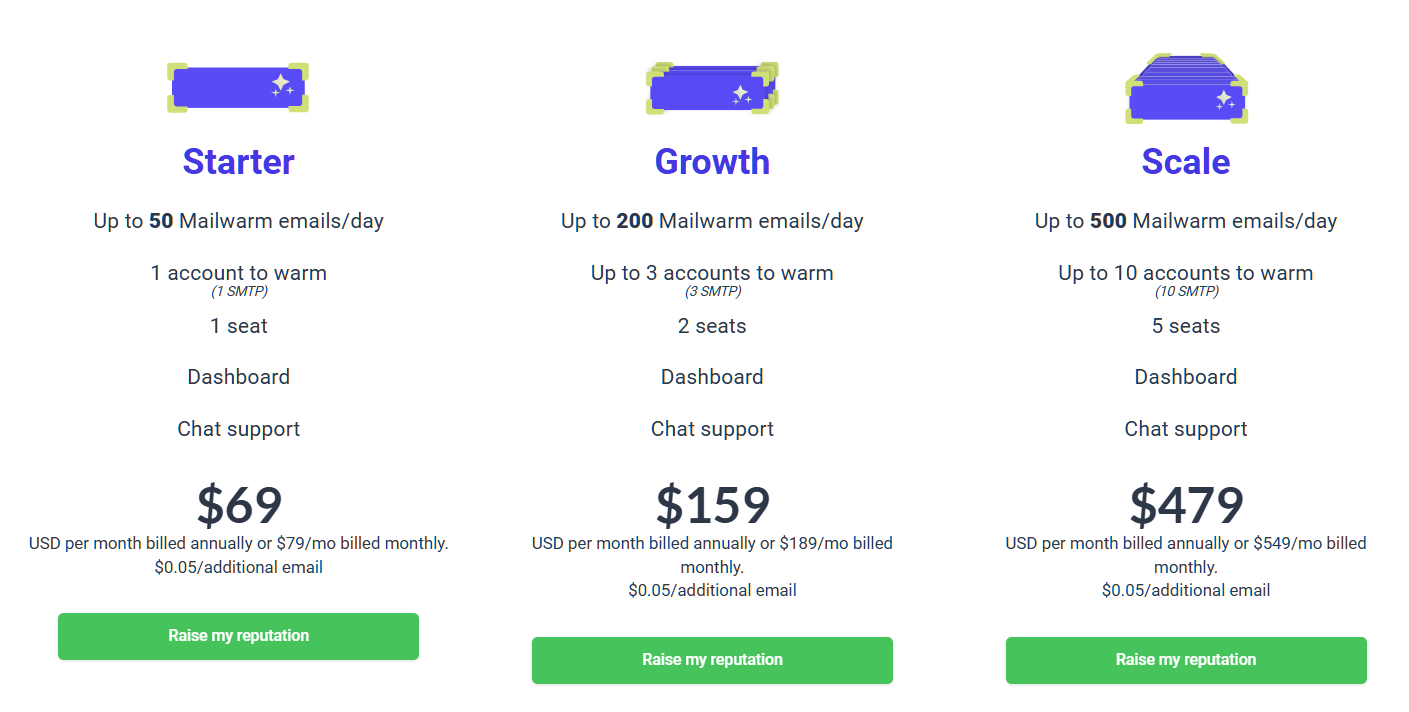The height and width of the screenshot is (712, 1409).
Task: Select the Starter plan heading
Action: click(238, 162)
